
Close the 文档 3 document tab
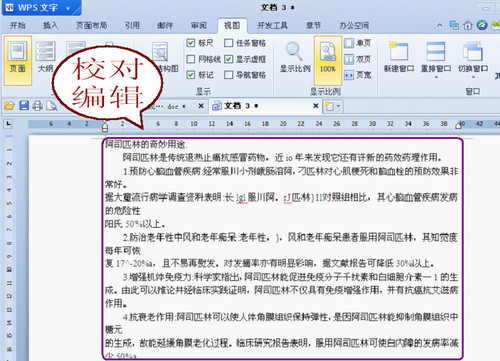click(x=315, y=106)
